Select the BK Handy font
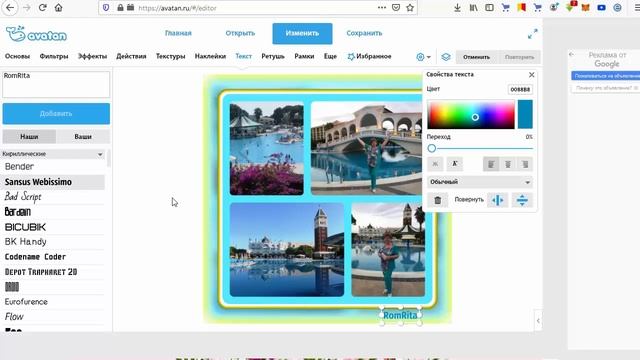This screenshot has height=360, width=640. point(53,242)
